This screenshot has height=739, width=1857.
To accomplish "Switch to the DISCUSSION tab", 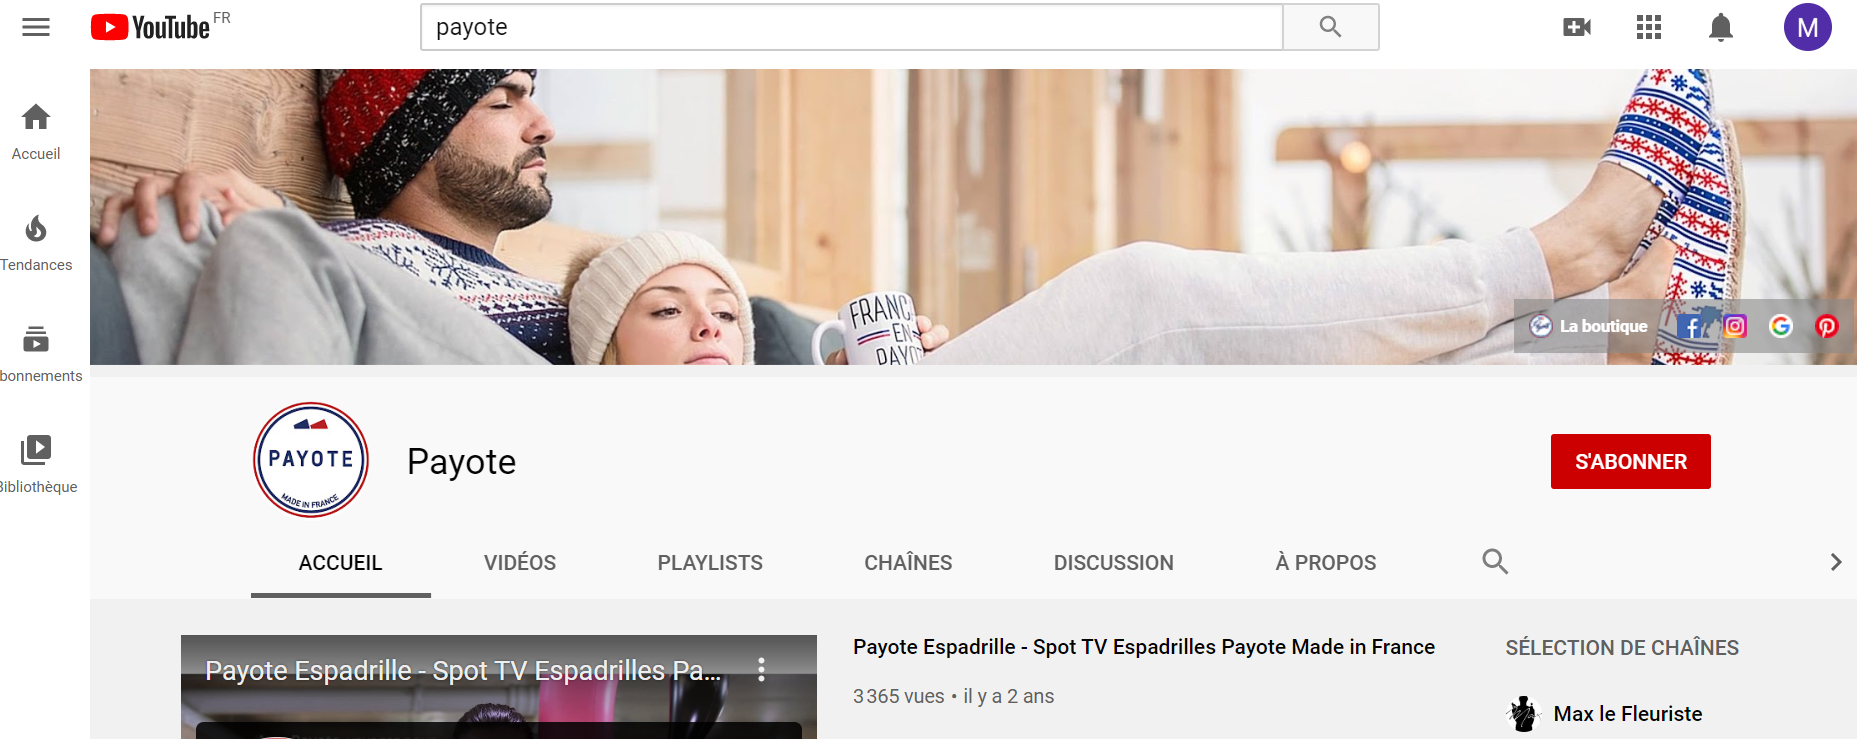I will pyautogui.click(x=1114, y=563).
